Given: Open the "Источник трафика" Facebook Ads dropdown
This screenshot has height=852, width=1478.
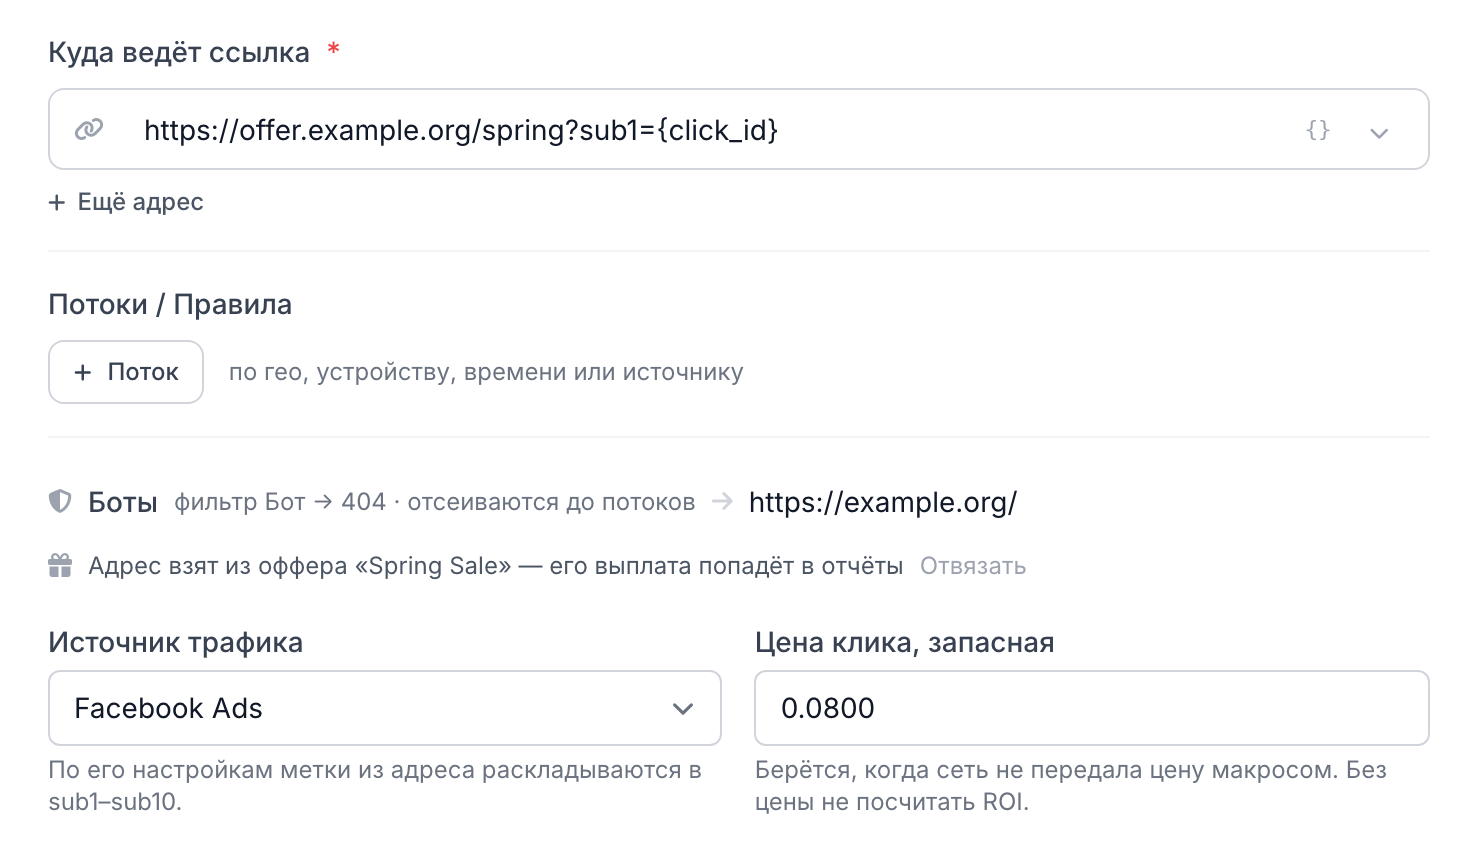Looking at the screenshot, I should tap(385, 708).
